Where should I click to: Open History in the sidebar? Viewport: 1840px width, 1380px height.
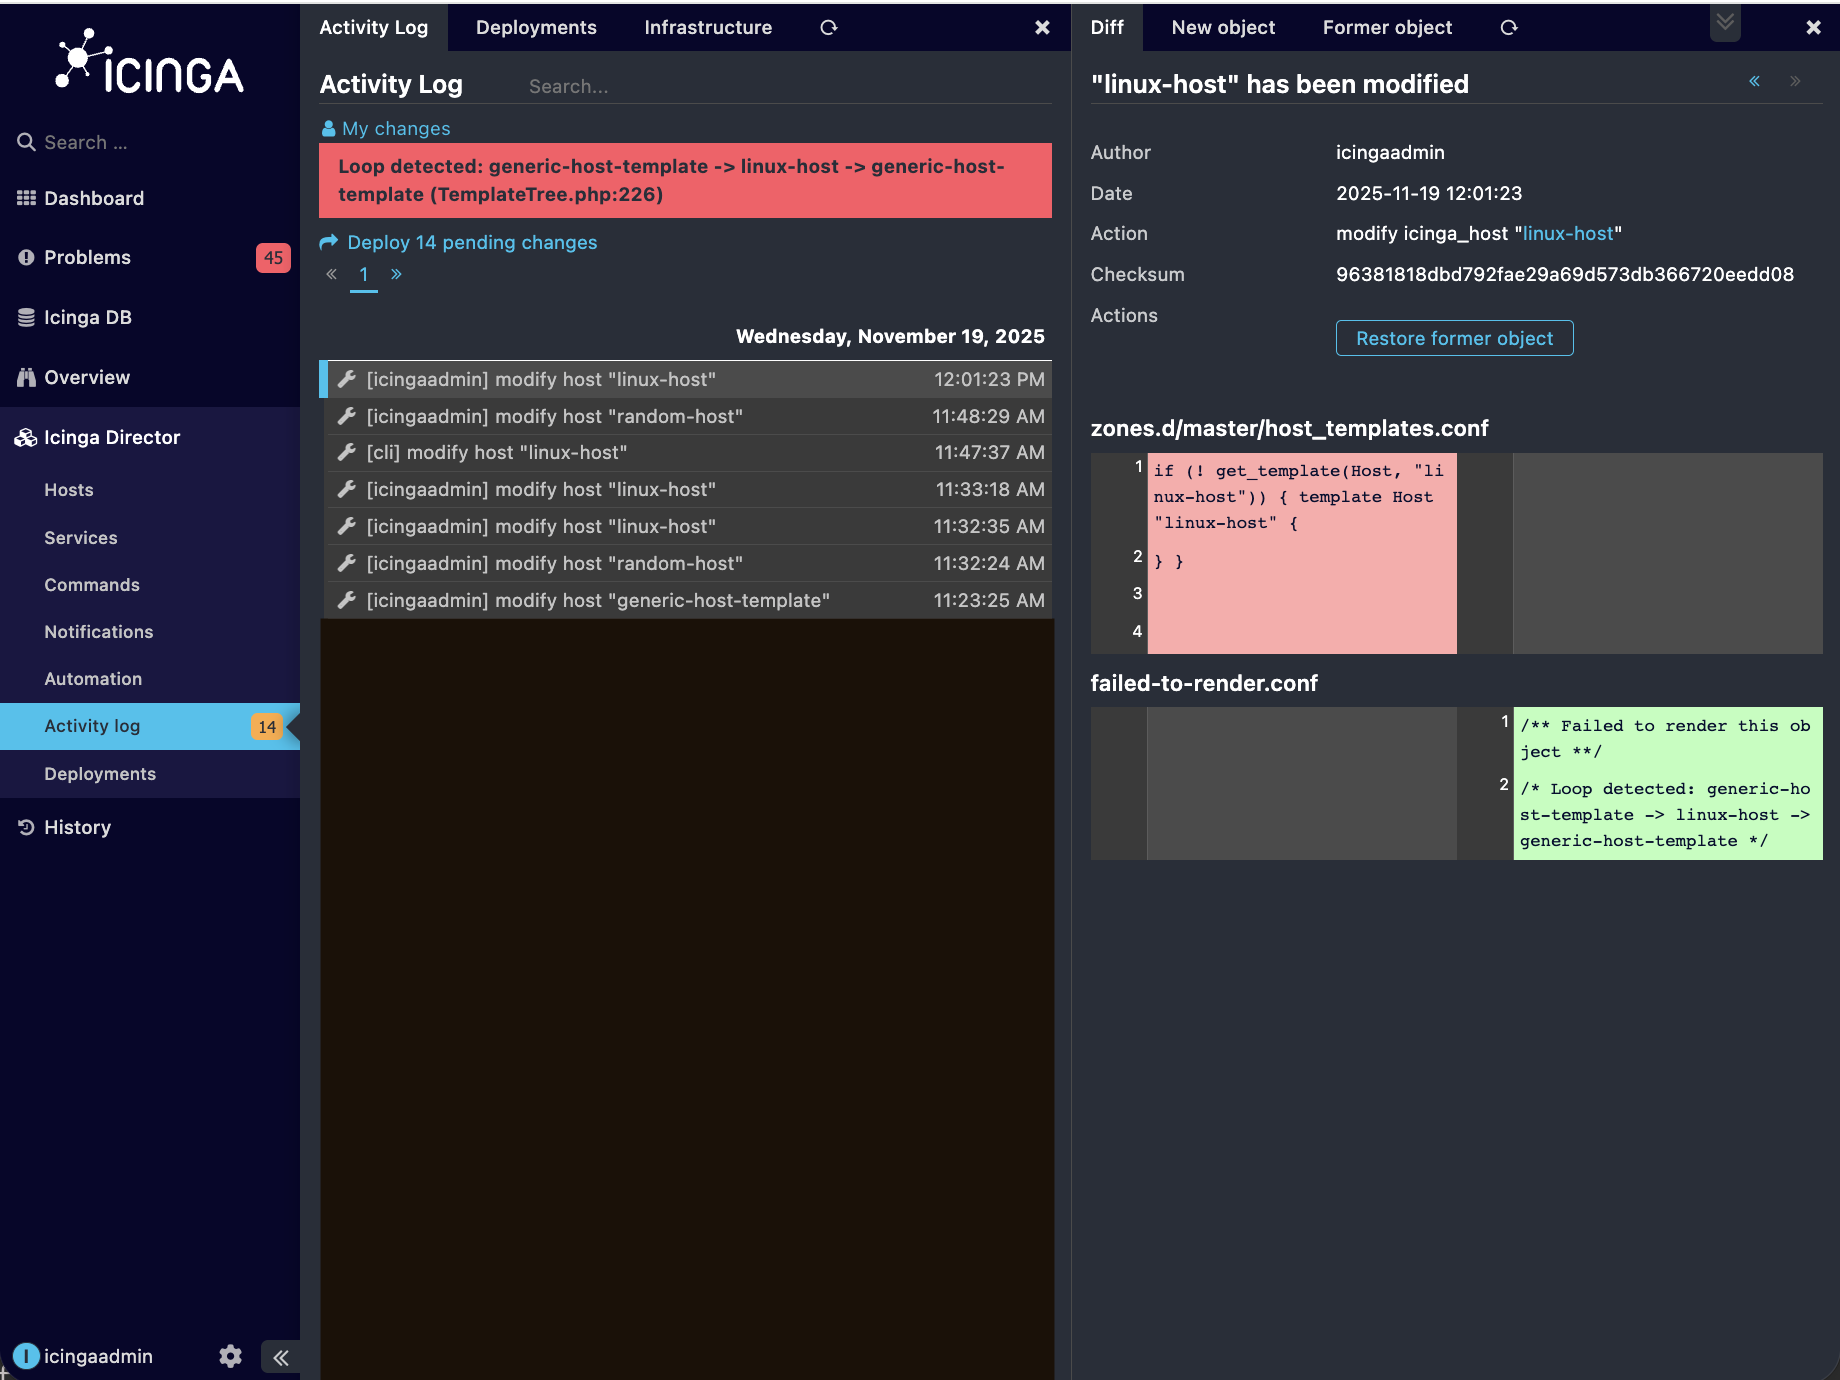pyautogui.click(x=77, y=827)
